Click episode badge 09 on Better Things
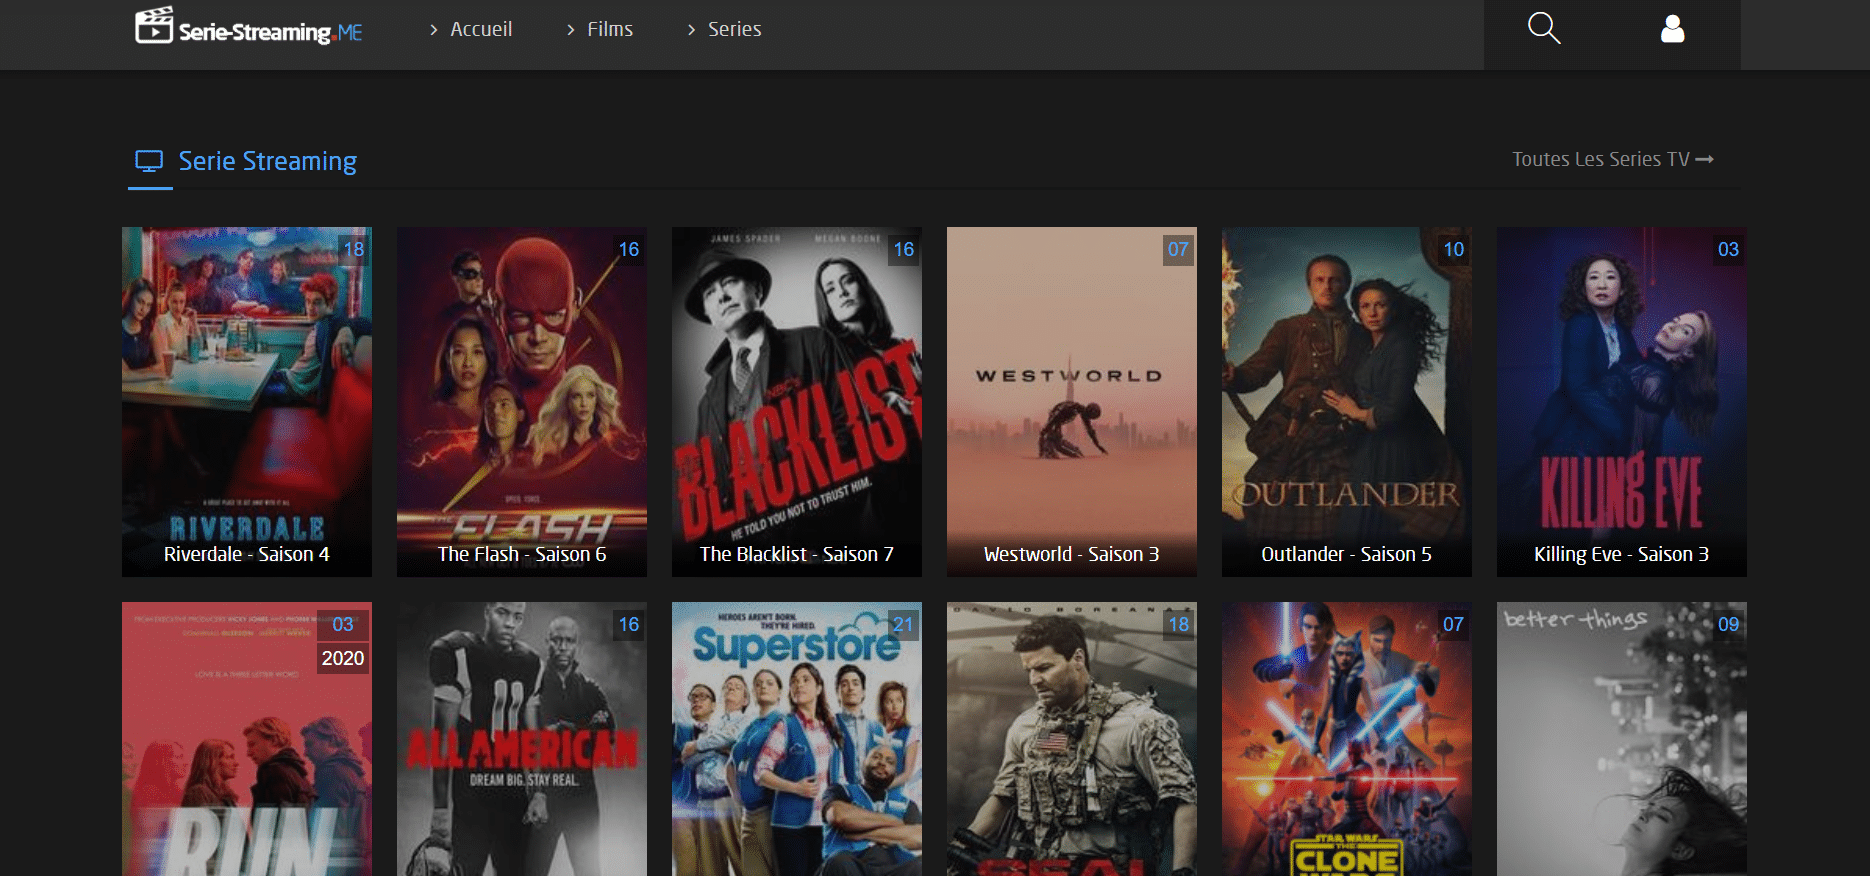 pos(1729,624)
